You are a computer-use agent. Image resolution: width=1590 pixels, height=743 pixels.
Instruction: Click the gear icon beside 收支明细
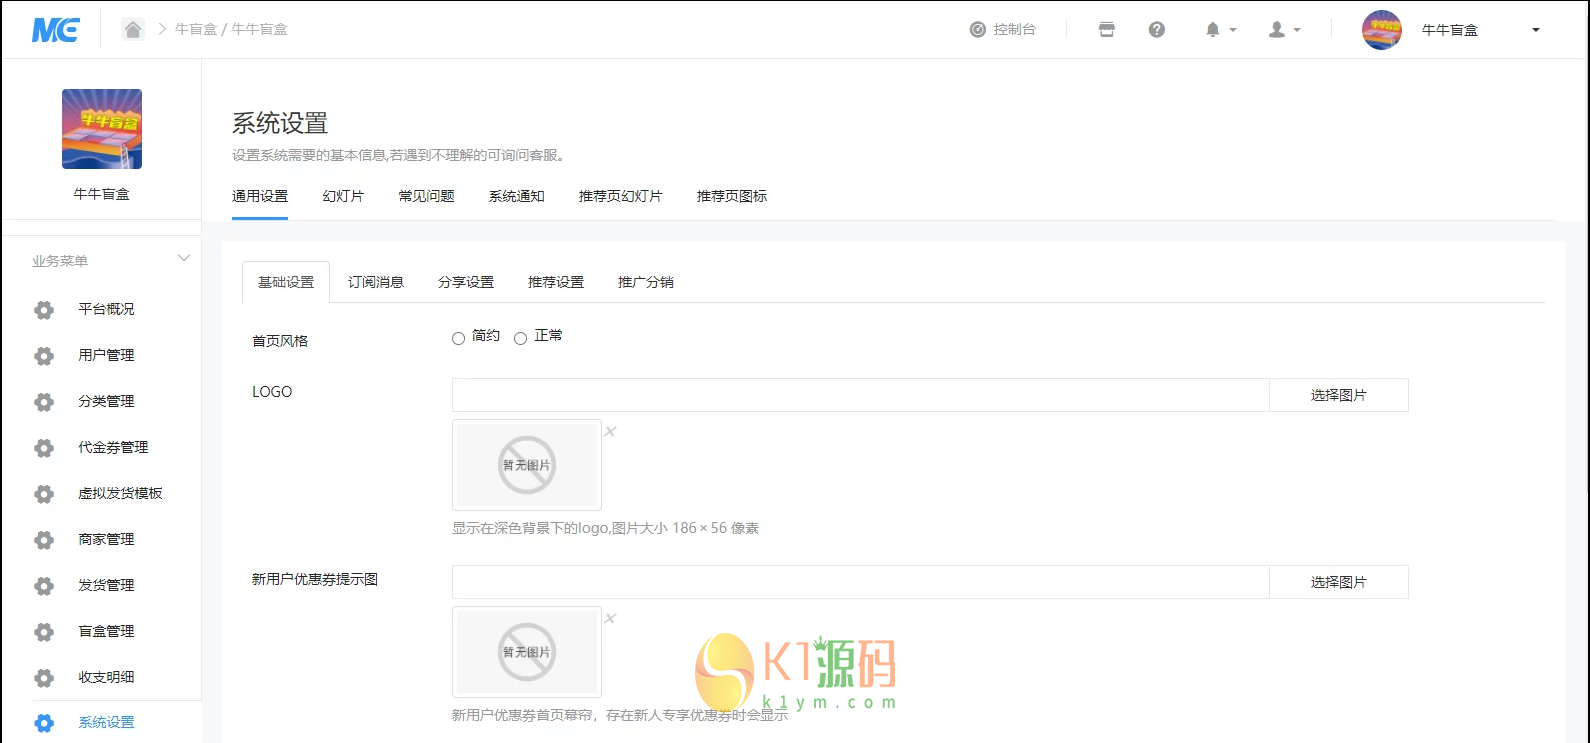click(44, 678)
